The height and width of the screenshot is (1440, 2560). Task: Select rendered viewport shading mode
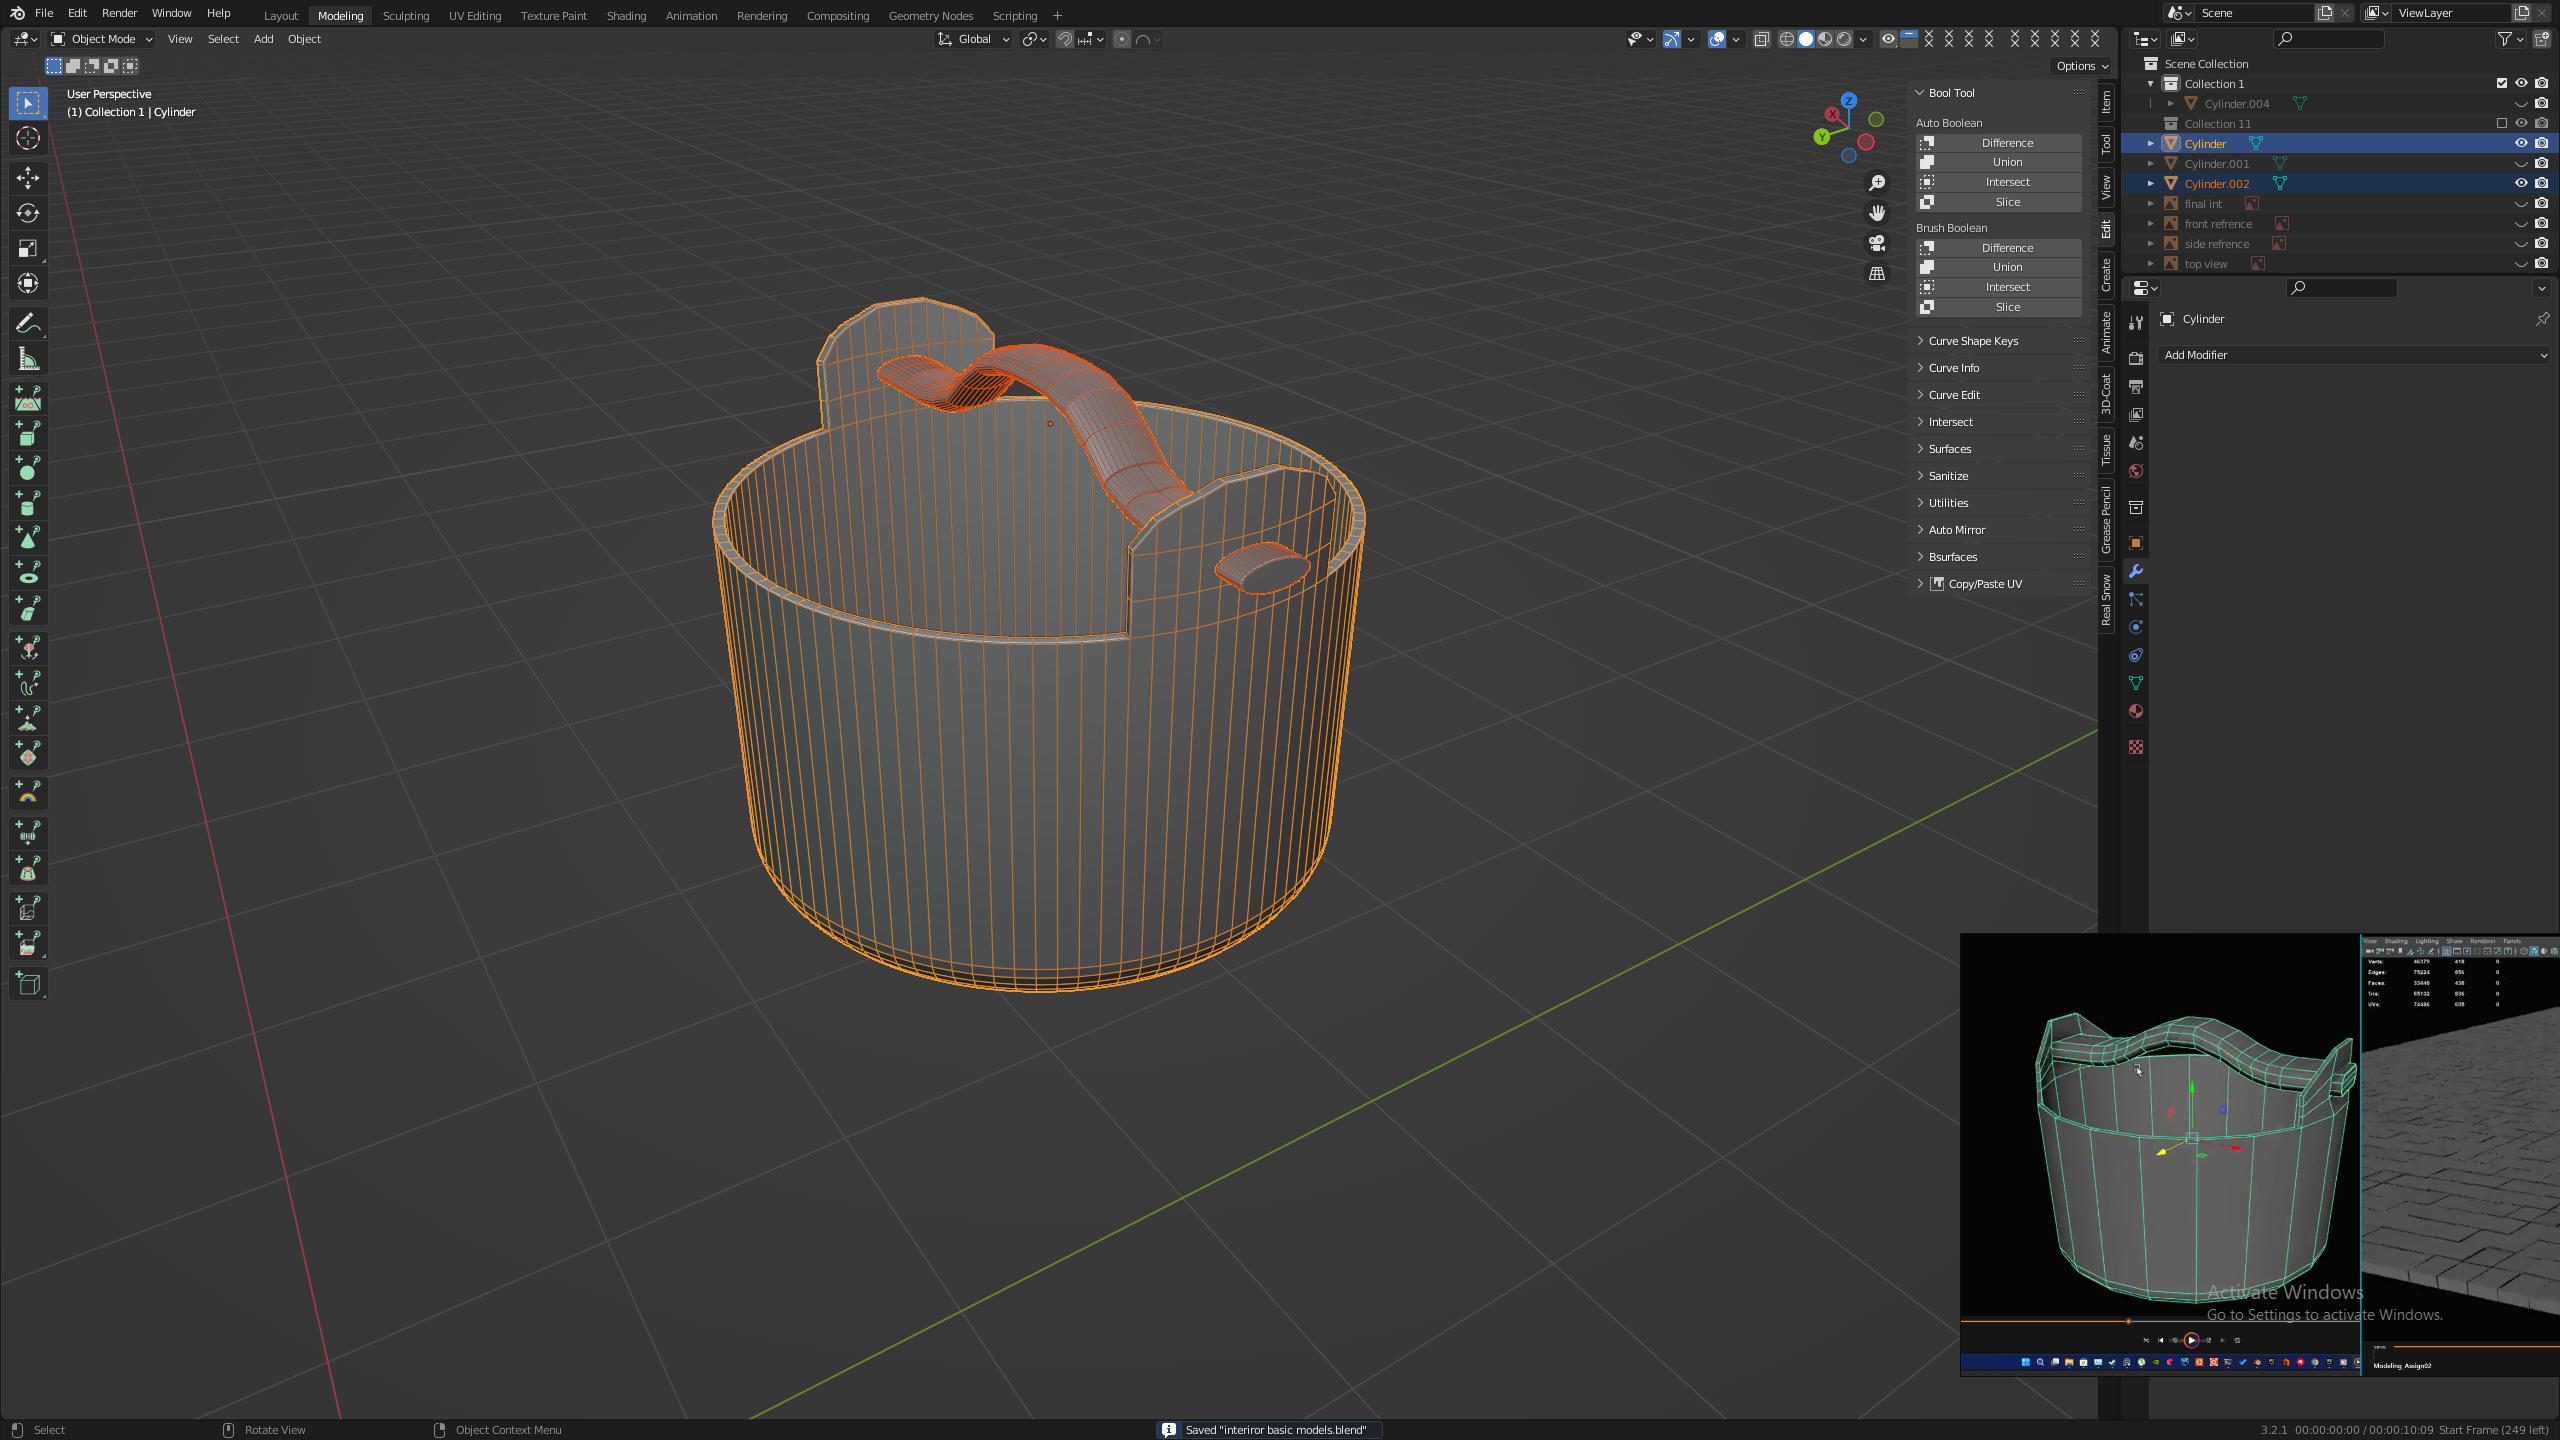1844,39
